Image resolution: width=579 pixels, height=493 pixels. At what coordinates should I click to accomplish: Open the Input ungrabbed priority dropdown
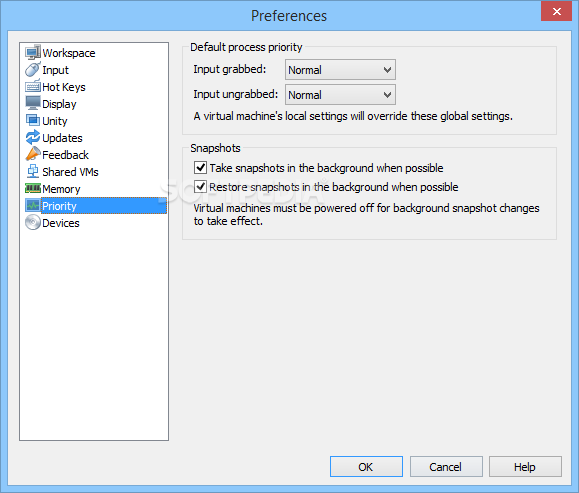340,95
